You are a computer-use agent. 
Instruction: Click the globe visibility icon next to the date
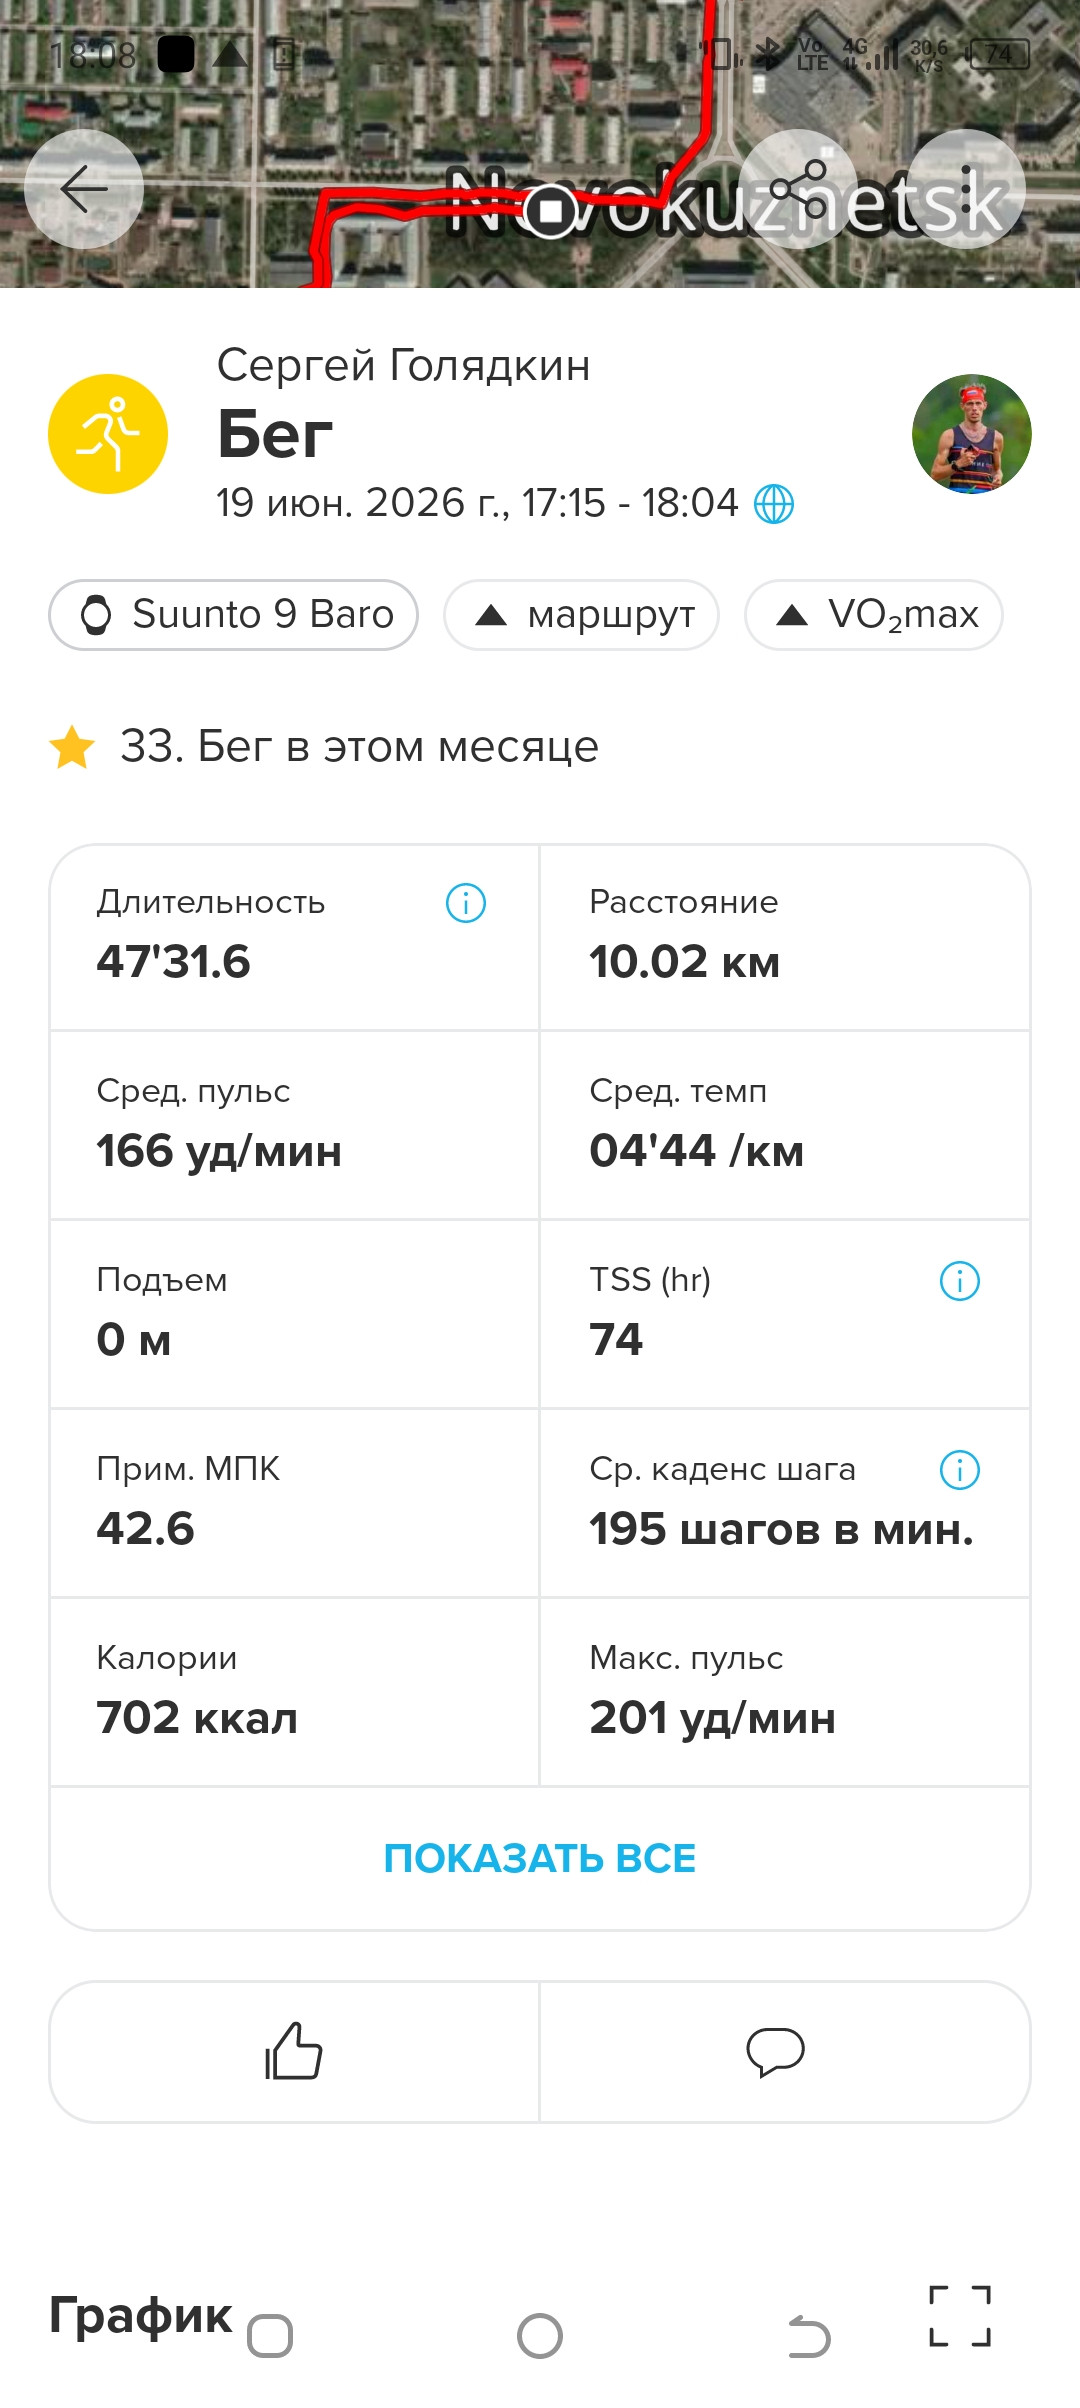pos(773,504)
